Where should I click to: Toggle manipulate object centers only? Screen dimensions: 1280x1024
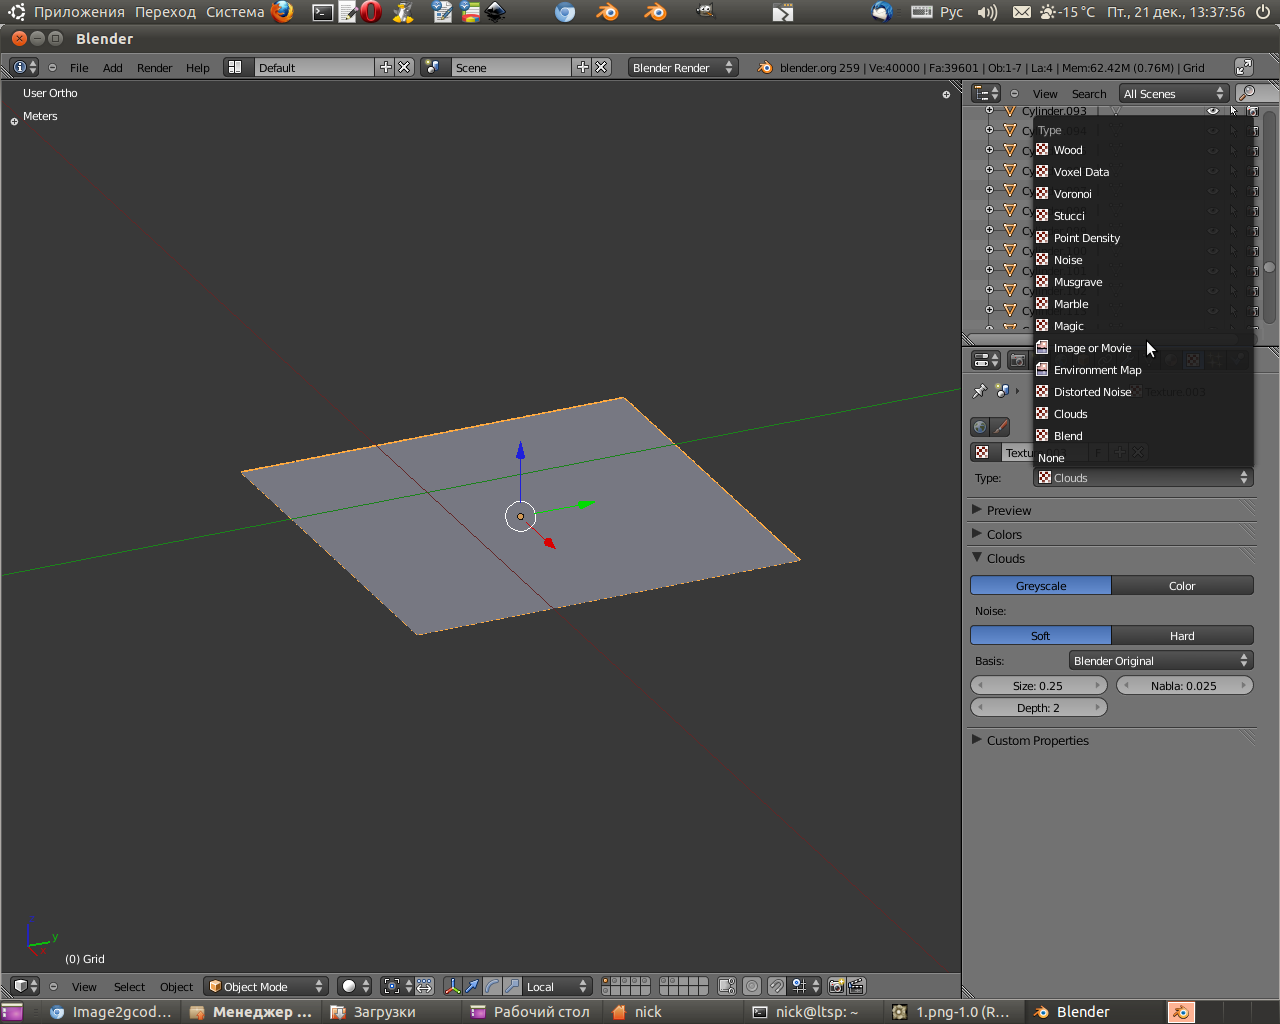(424, 986)
